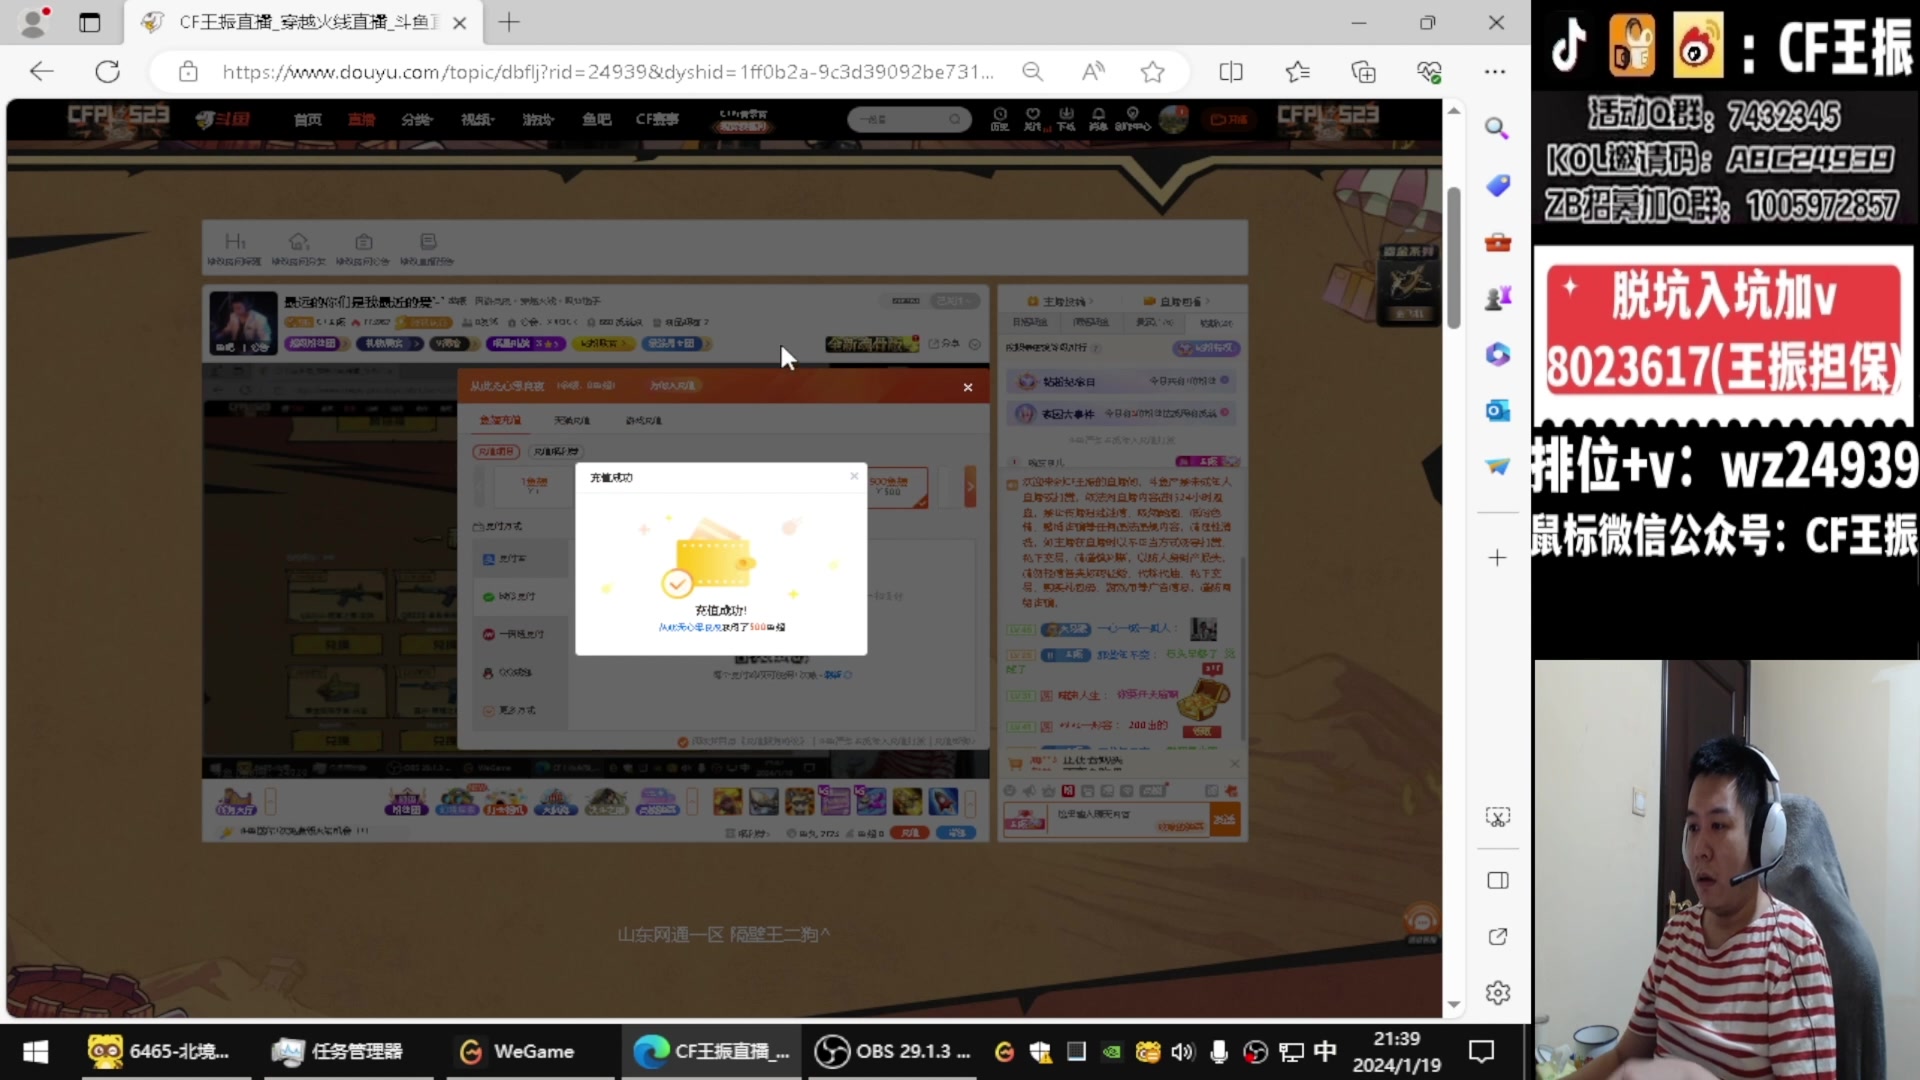This screenshot has height=1080, width=1920.
Task: Open the blue recharge record link in popup
Action: [x=688, y=627]
